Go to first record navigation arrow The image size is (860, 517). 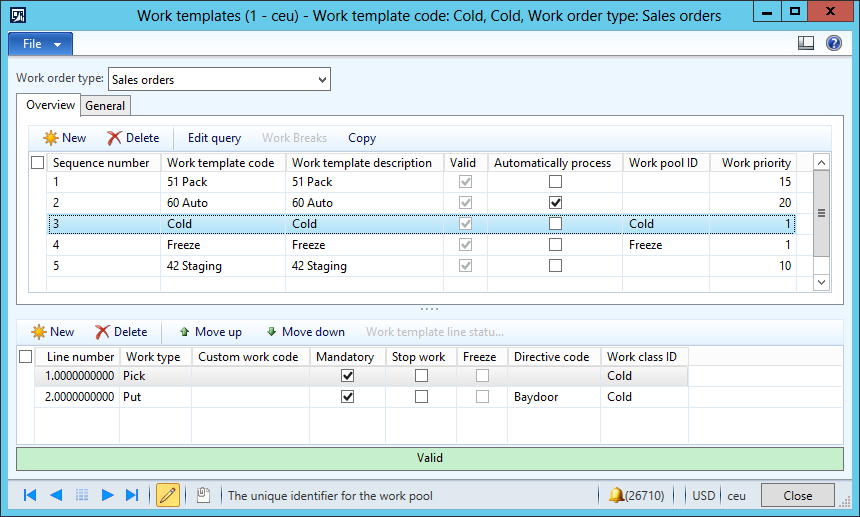(x=30, y=495)
